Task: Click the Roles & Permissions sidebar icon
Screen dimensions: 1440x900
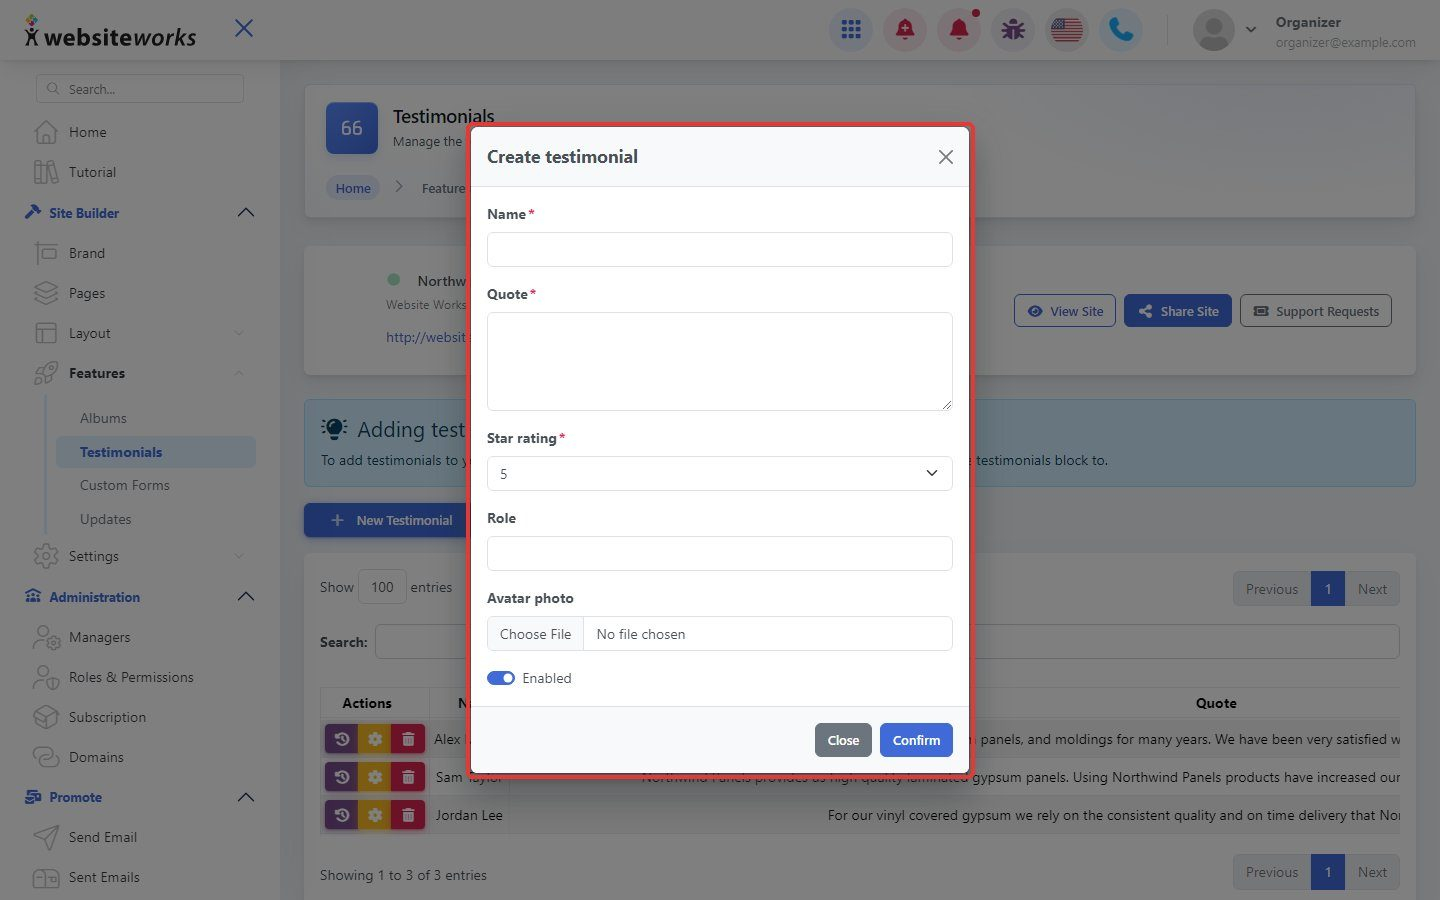Action: pyautogui.click(x=46, y=677)
